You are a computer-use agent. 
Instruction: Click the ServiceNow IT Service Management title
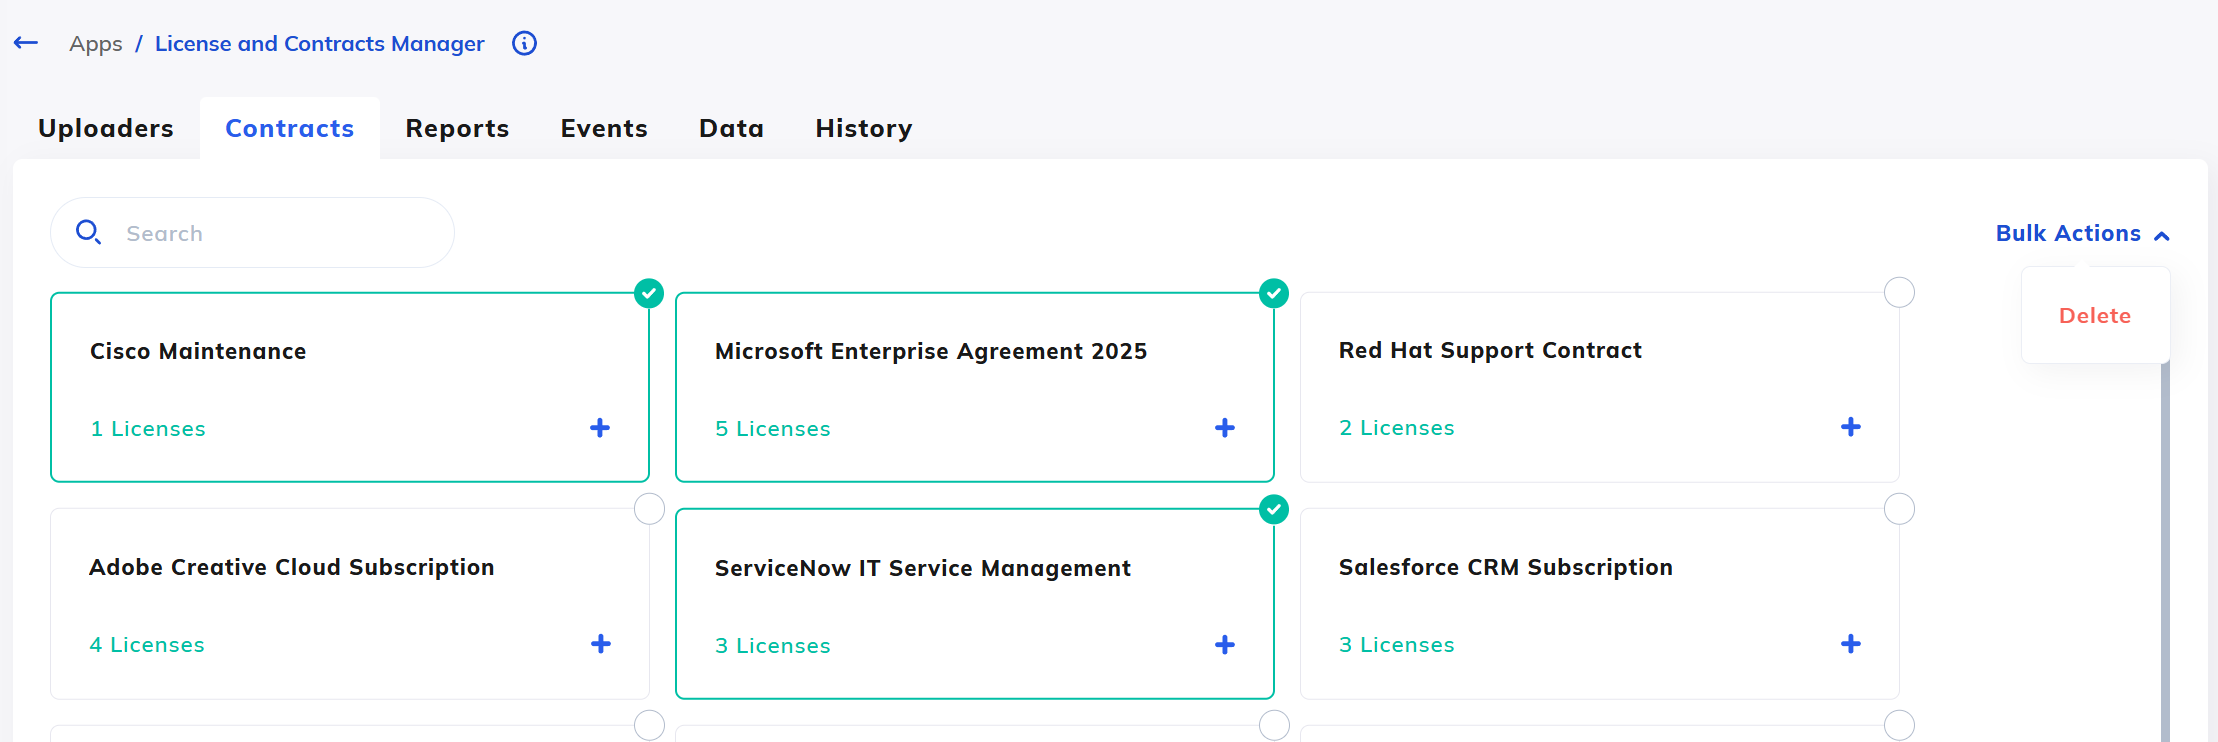pyautogui.click(x=923, y=568)
